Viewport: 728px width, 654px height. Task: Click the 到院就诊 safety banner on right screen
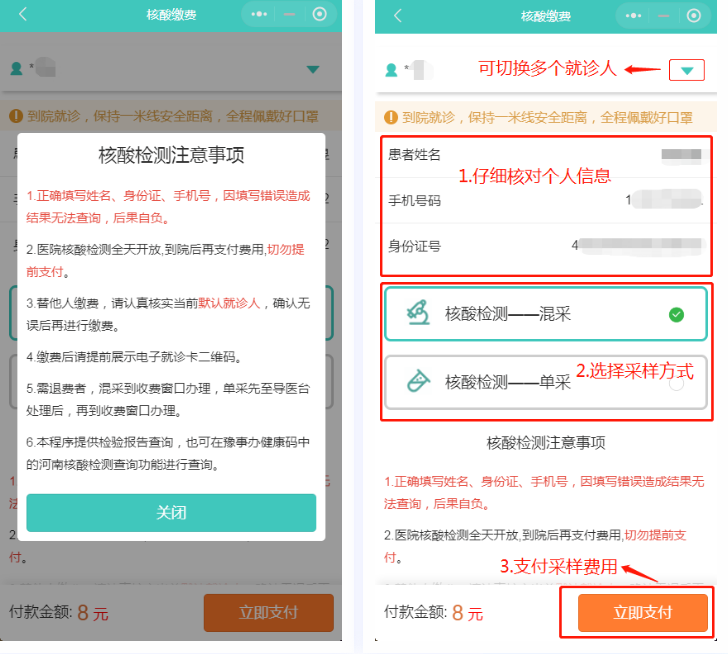click(x=546, y=117)
